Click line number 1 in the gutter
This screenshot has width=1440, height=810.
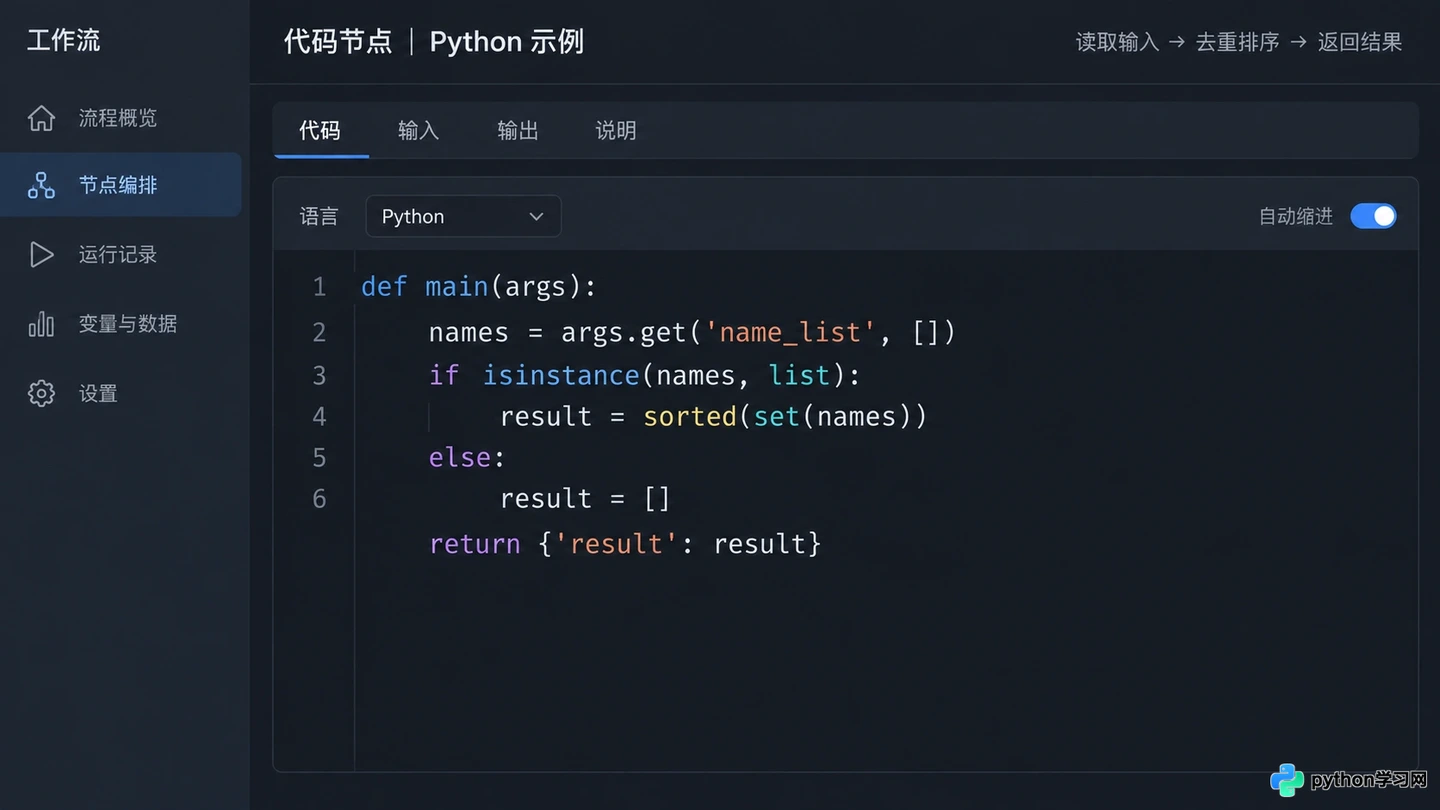tap(320, 287)
